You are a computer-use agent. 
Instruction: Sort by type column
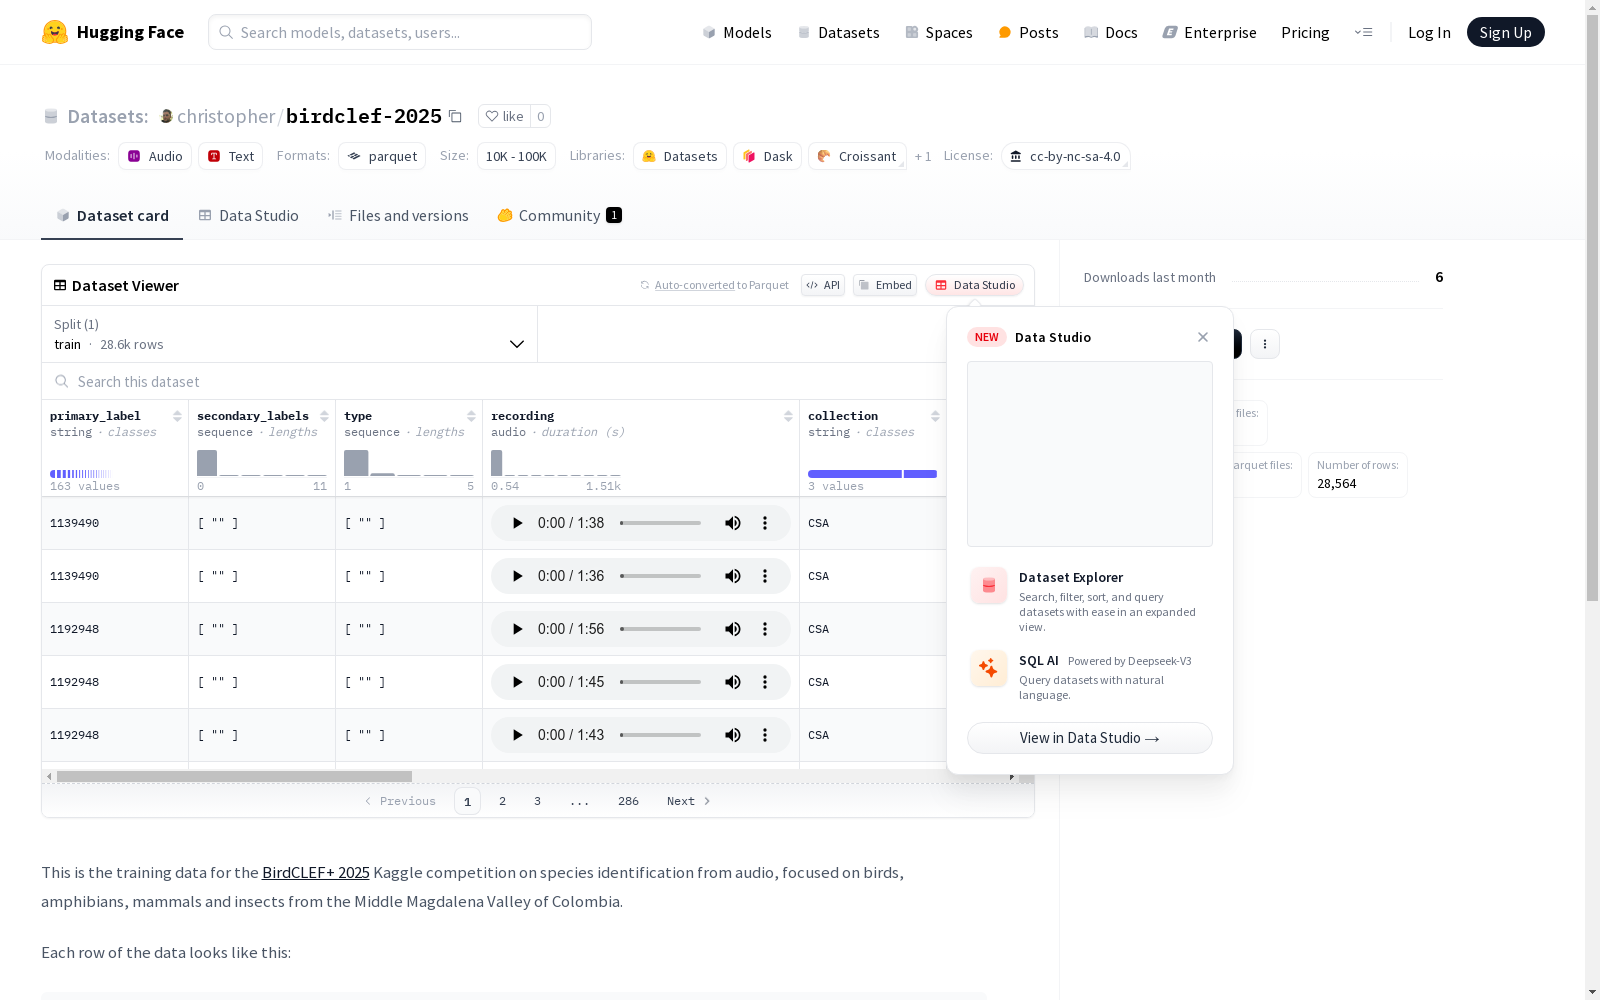pos(471,416)
